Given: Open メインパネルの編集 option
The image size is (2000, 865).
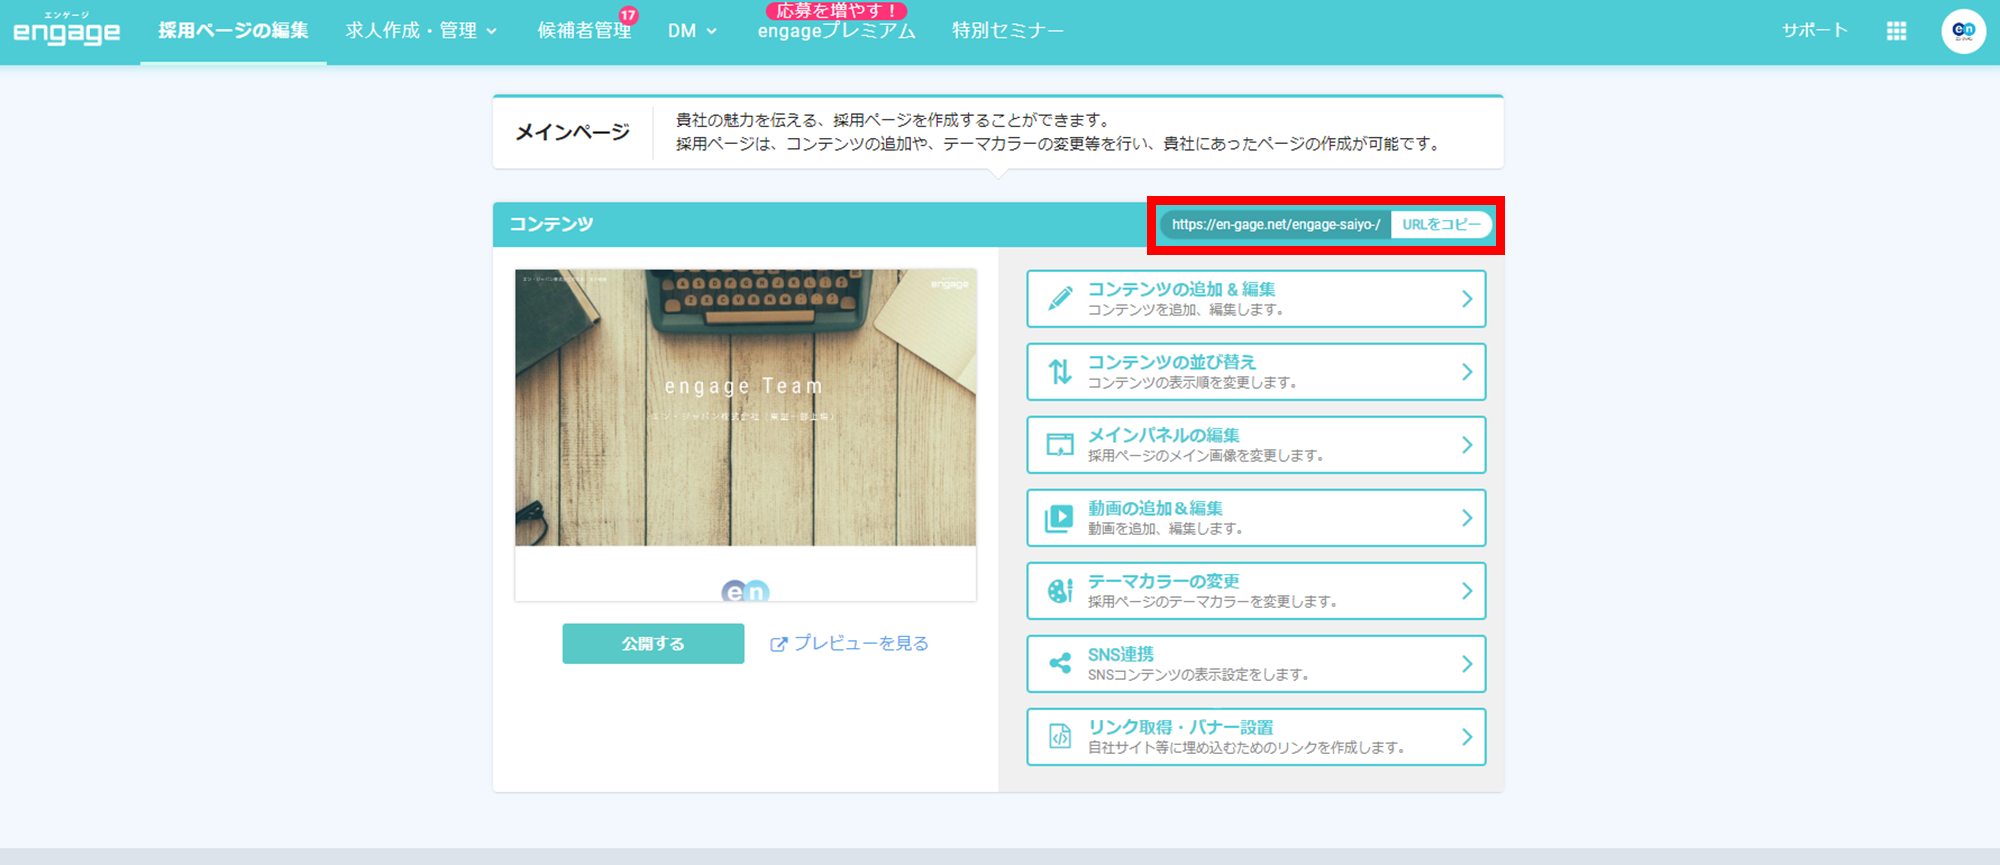Looking at the screenshot, I should click(x=1256, y=444).
